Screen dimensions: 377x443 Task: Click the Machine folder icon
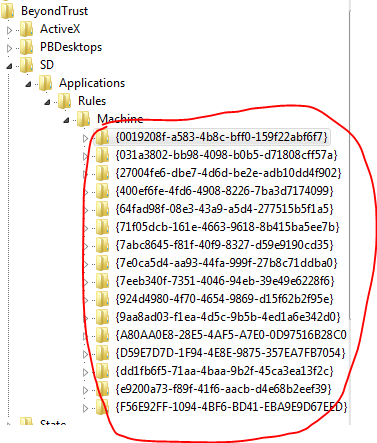(83, 119)
